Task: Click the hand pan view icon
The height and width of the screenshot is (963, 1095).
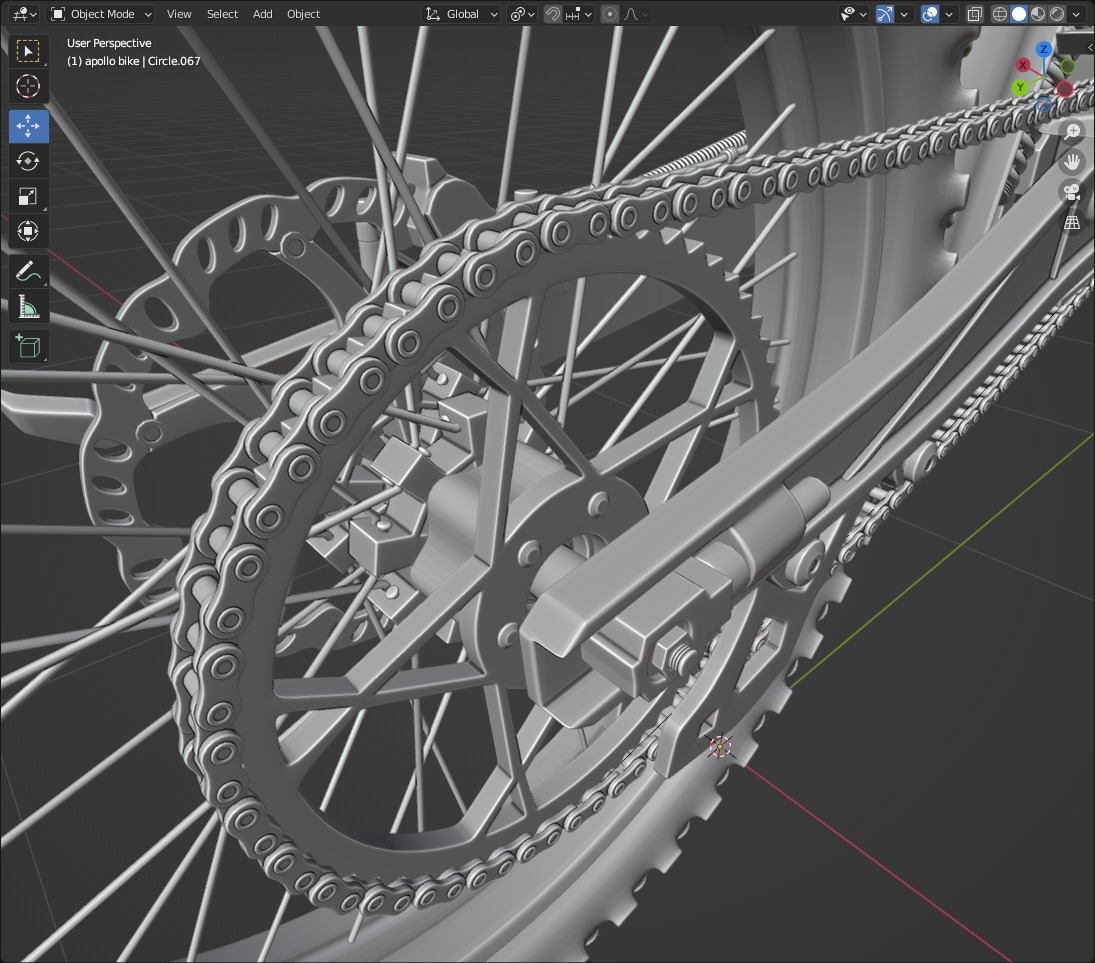Action: coord(1072,162)
